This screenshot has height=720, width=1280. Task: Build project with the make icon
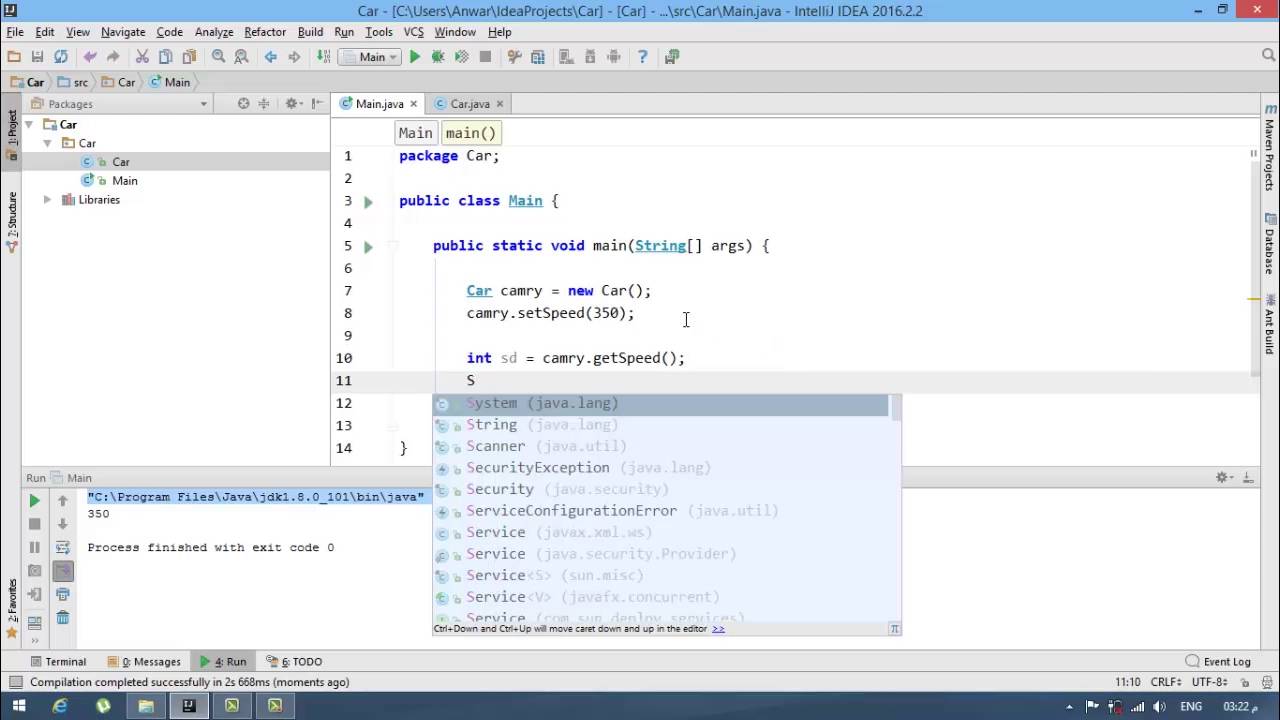pyautogui.click(x=323, y=57)
